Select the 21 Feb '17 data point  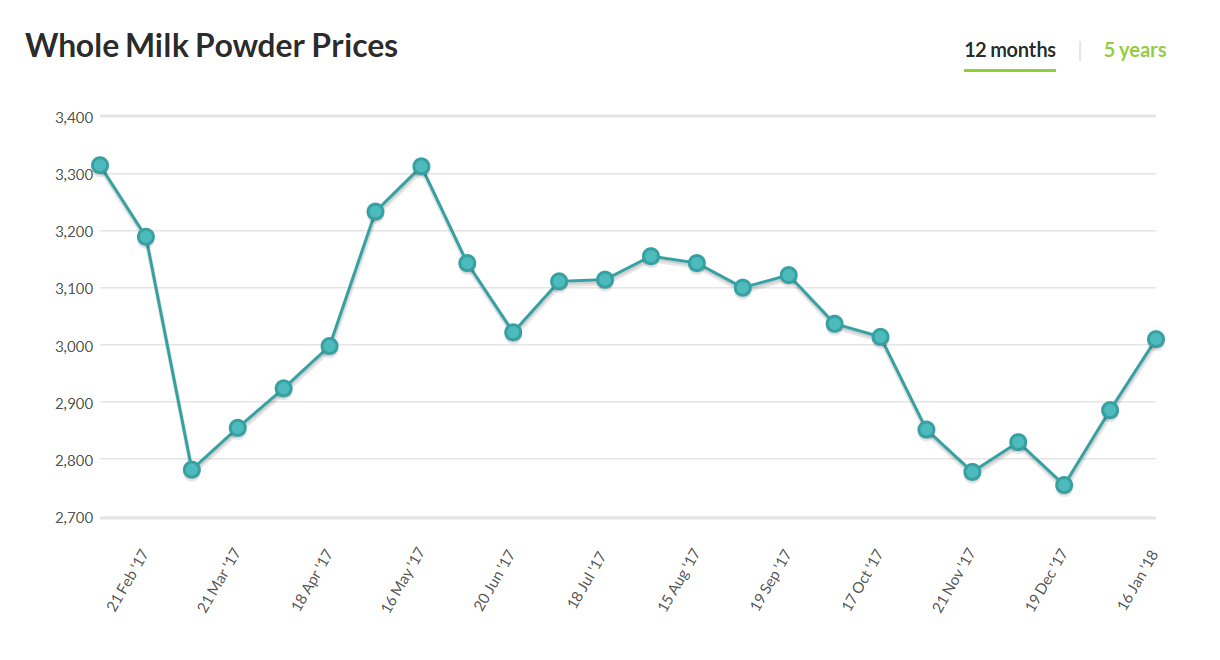(x=146, y=237)
